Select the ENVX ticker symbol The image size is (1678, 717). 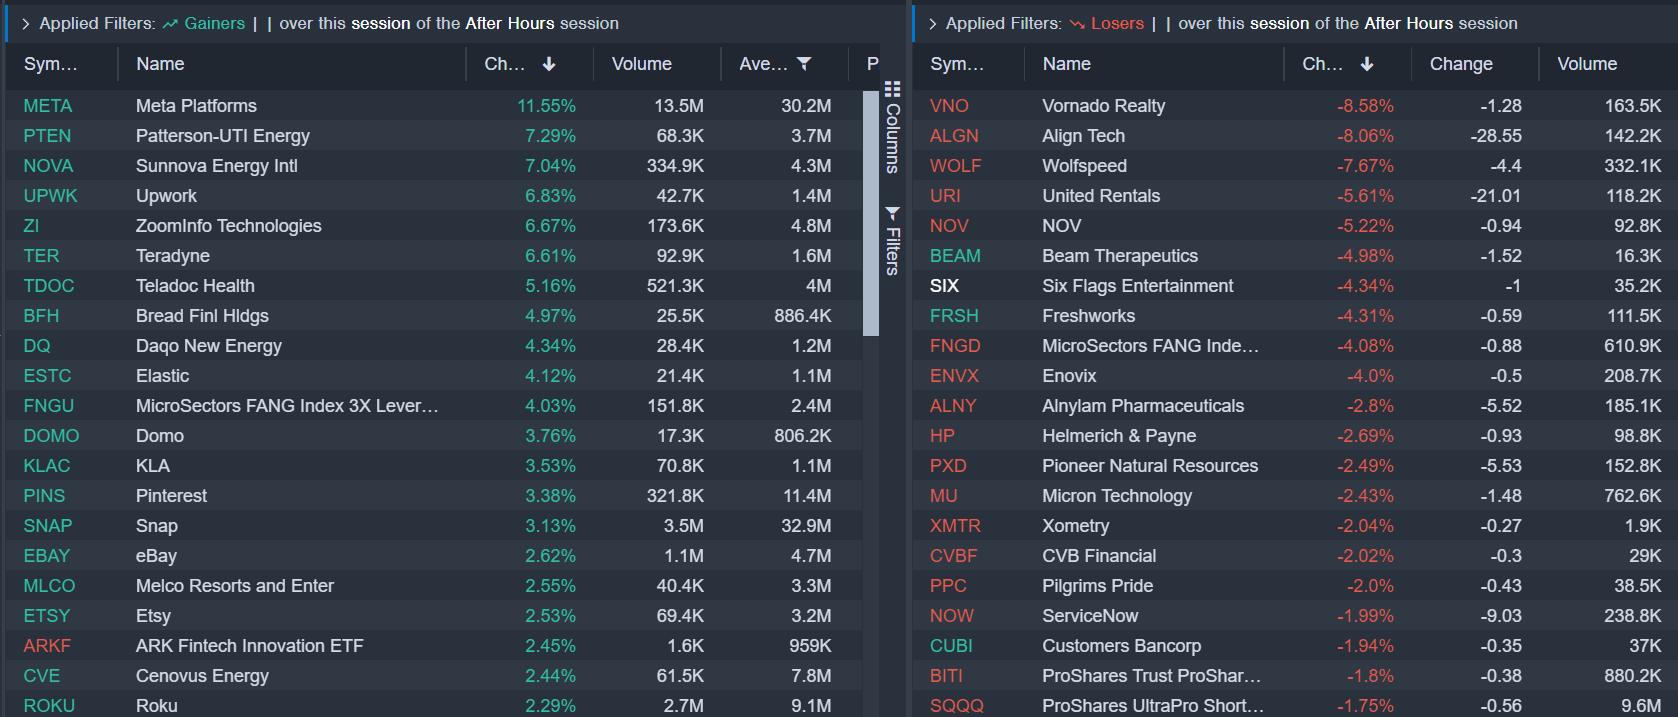[954, 376]
